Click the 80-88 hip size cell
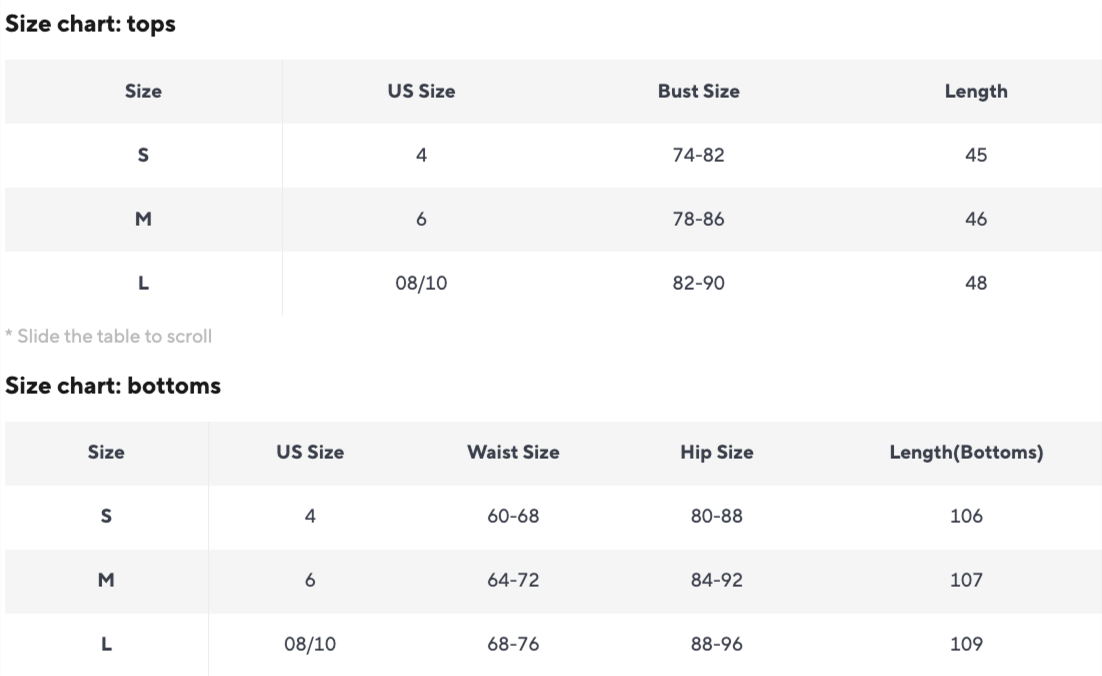The height and width of the screenshot is (676, 1102). point(716,516)
